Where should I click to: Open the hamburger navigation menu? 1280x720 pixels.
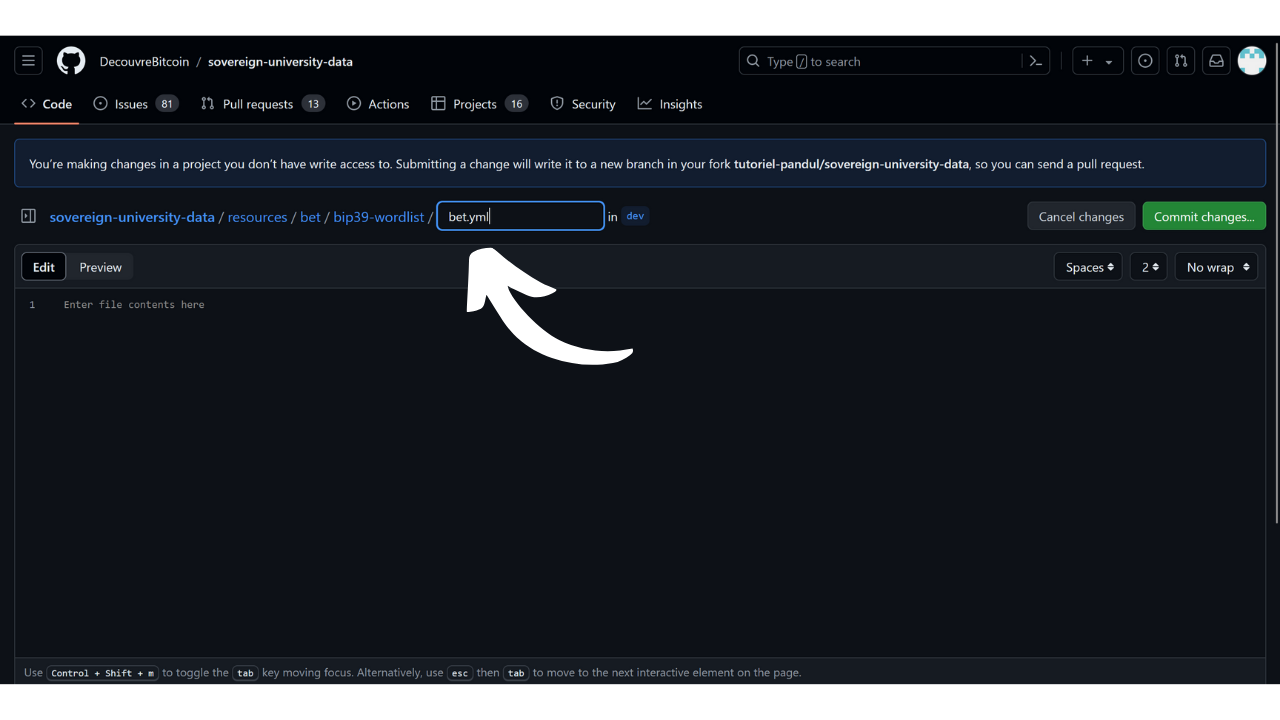28,61
